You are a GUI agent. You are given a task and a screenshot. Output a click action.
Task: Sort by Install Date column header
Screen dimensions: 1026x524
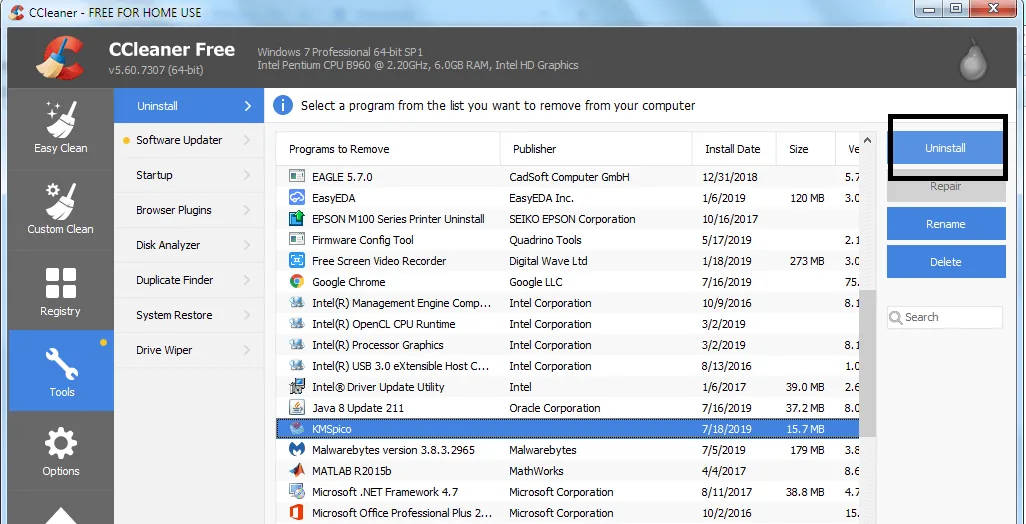coord(734,149)
